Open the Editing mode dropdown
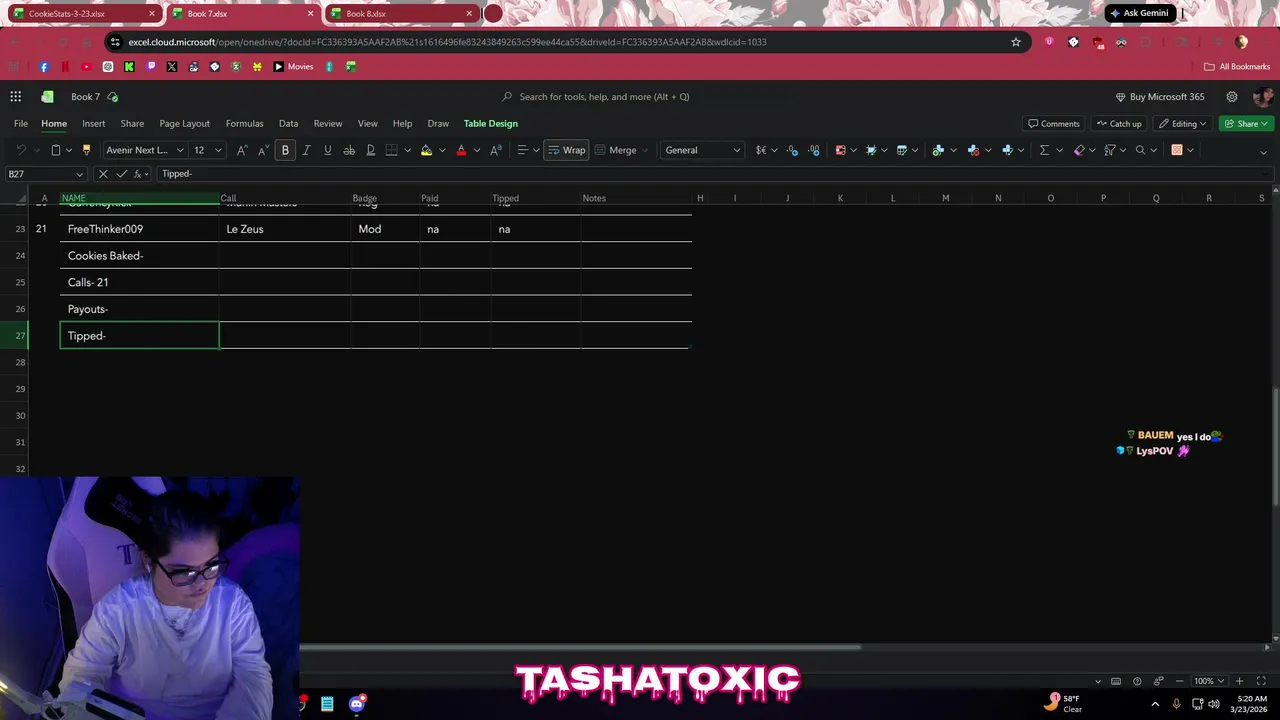This screenshot has width=1280, height=720. [1183, 123]
